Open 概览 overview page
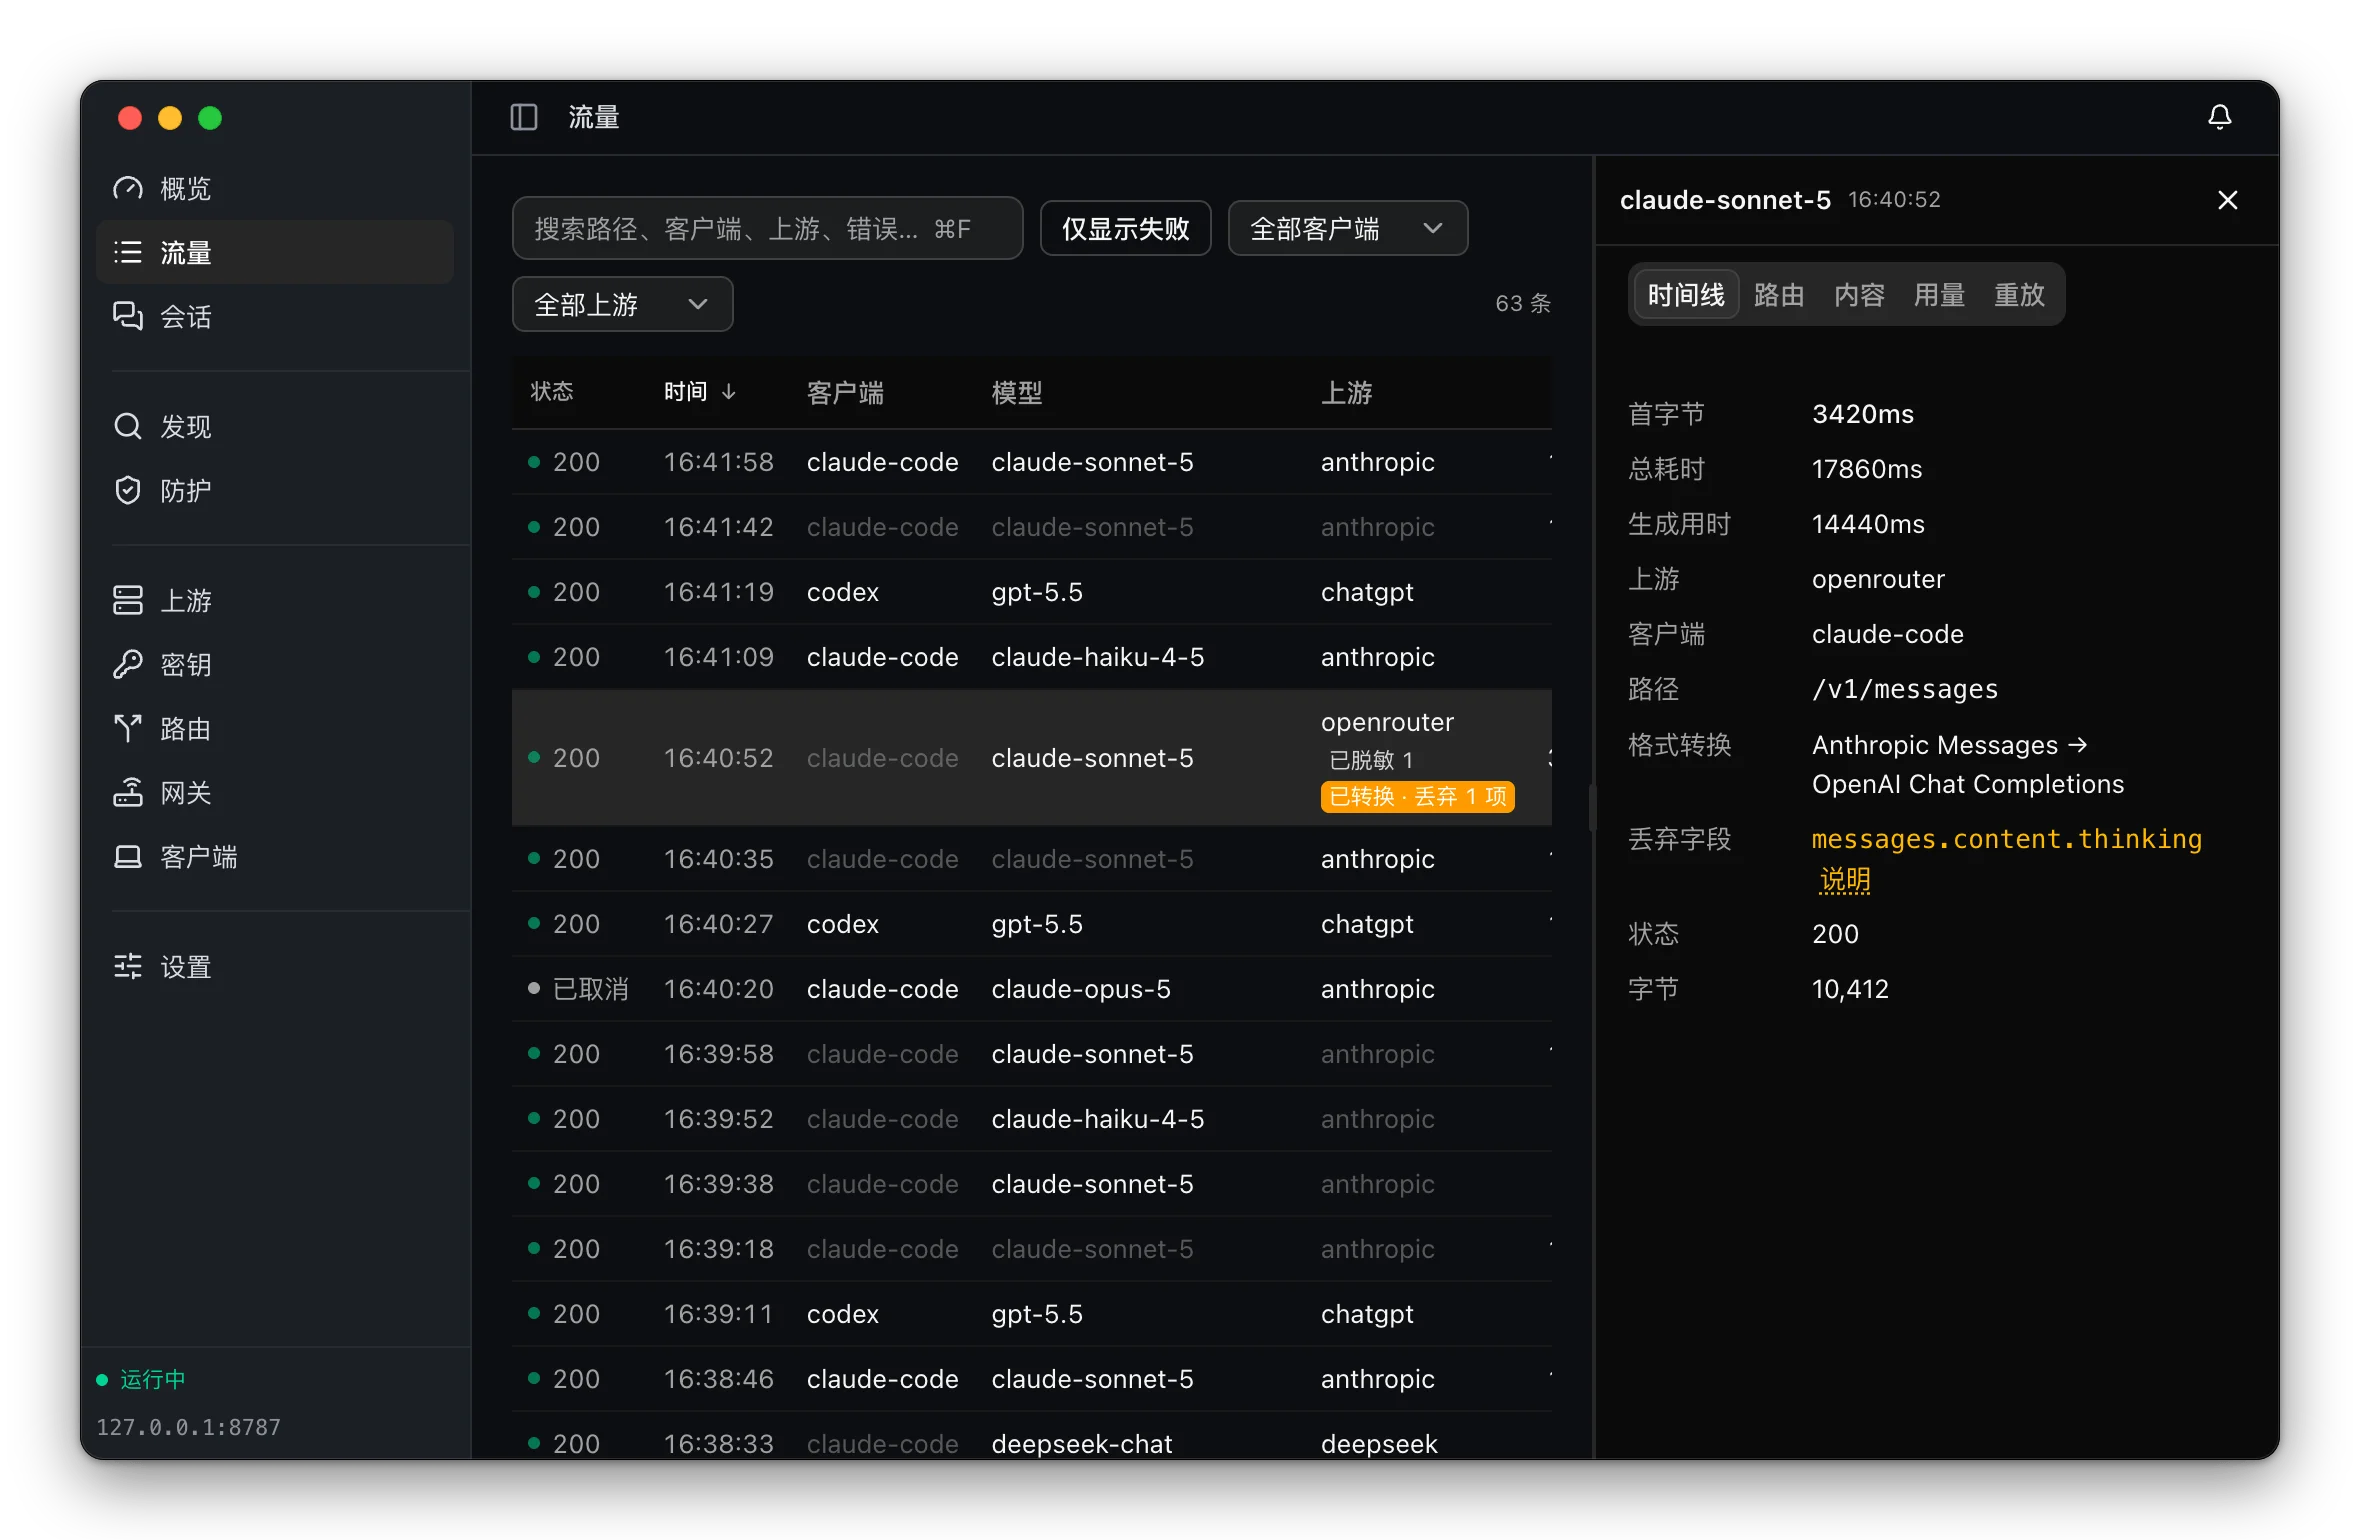Viewport: 2360px width, 1540px height. [274, 188]
